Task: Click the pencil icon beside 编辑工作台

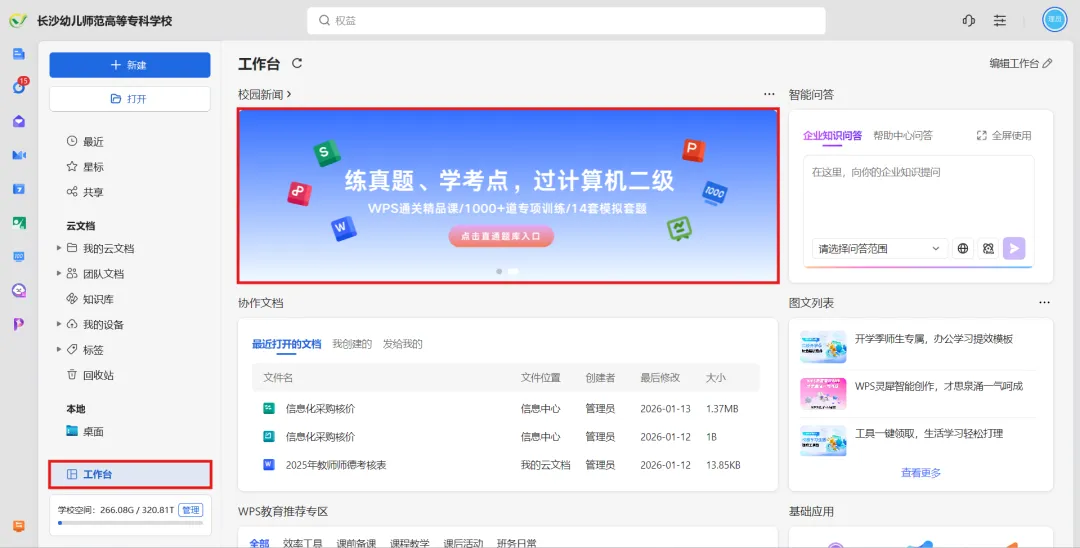Action: click(x=1048, y=63)
